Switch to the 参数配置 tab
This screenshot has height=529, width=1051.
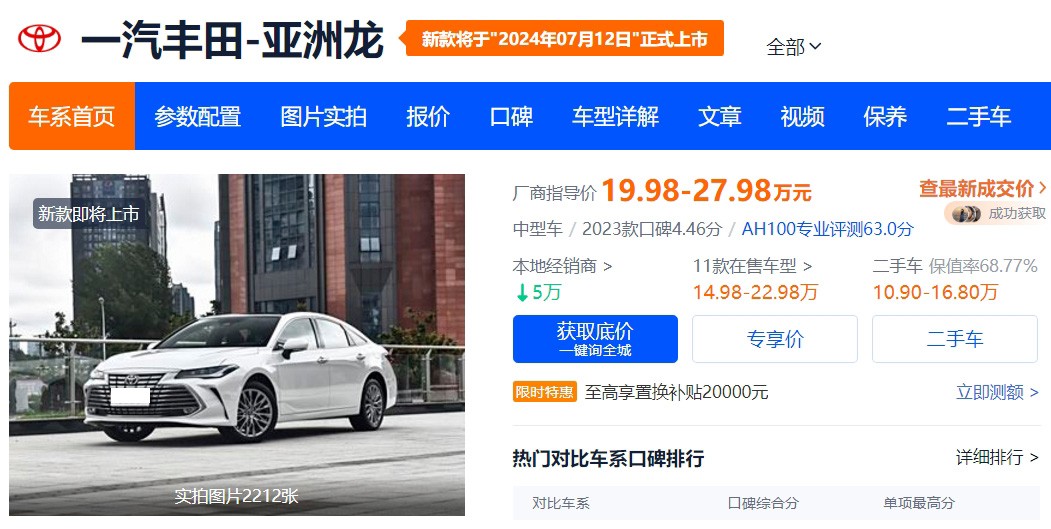click(197, 117)
